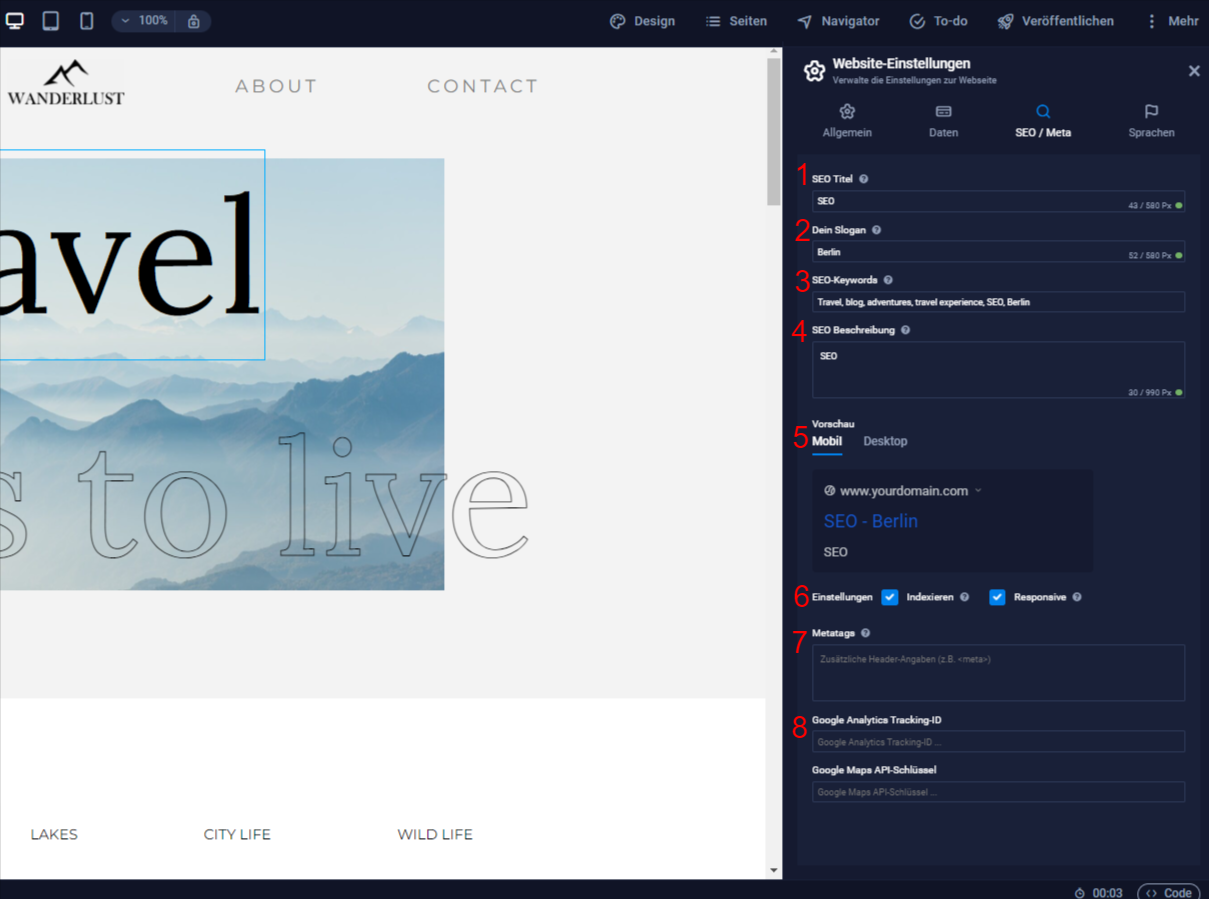Click the ABOUT navigation link
1209x899 pixels.
[x=277, y=86]
